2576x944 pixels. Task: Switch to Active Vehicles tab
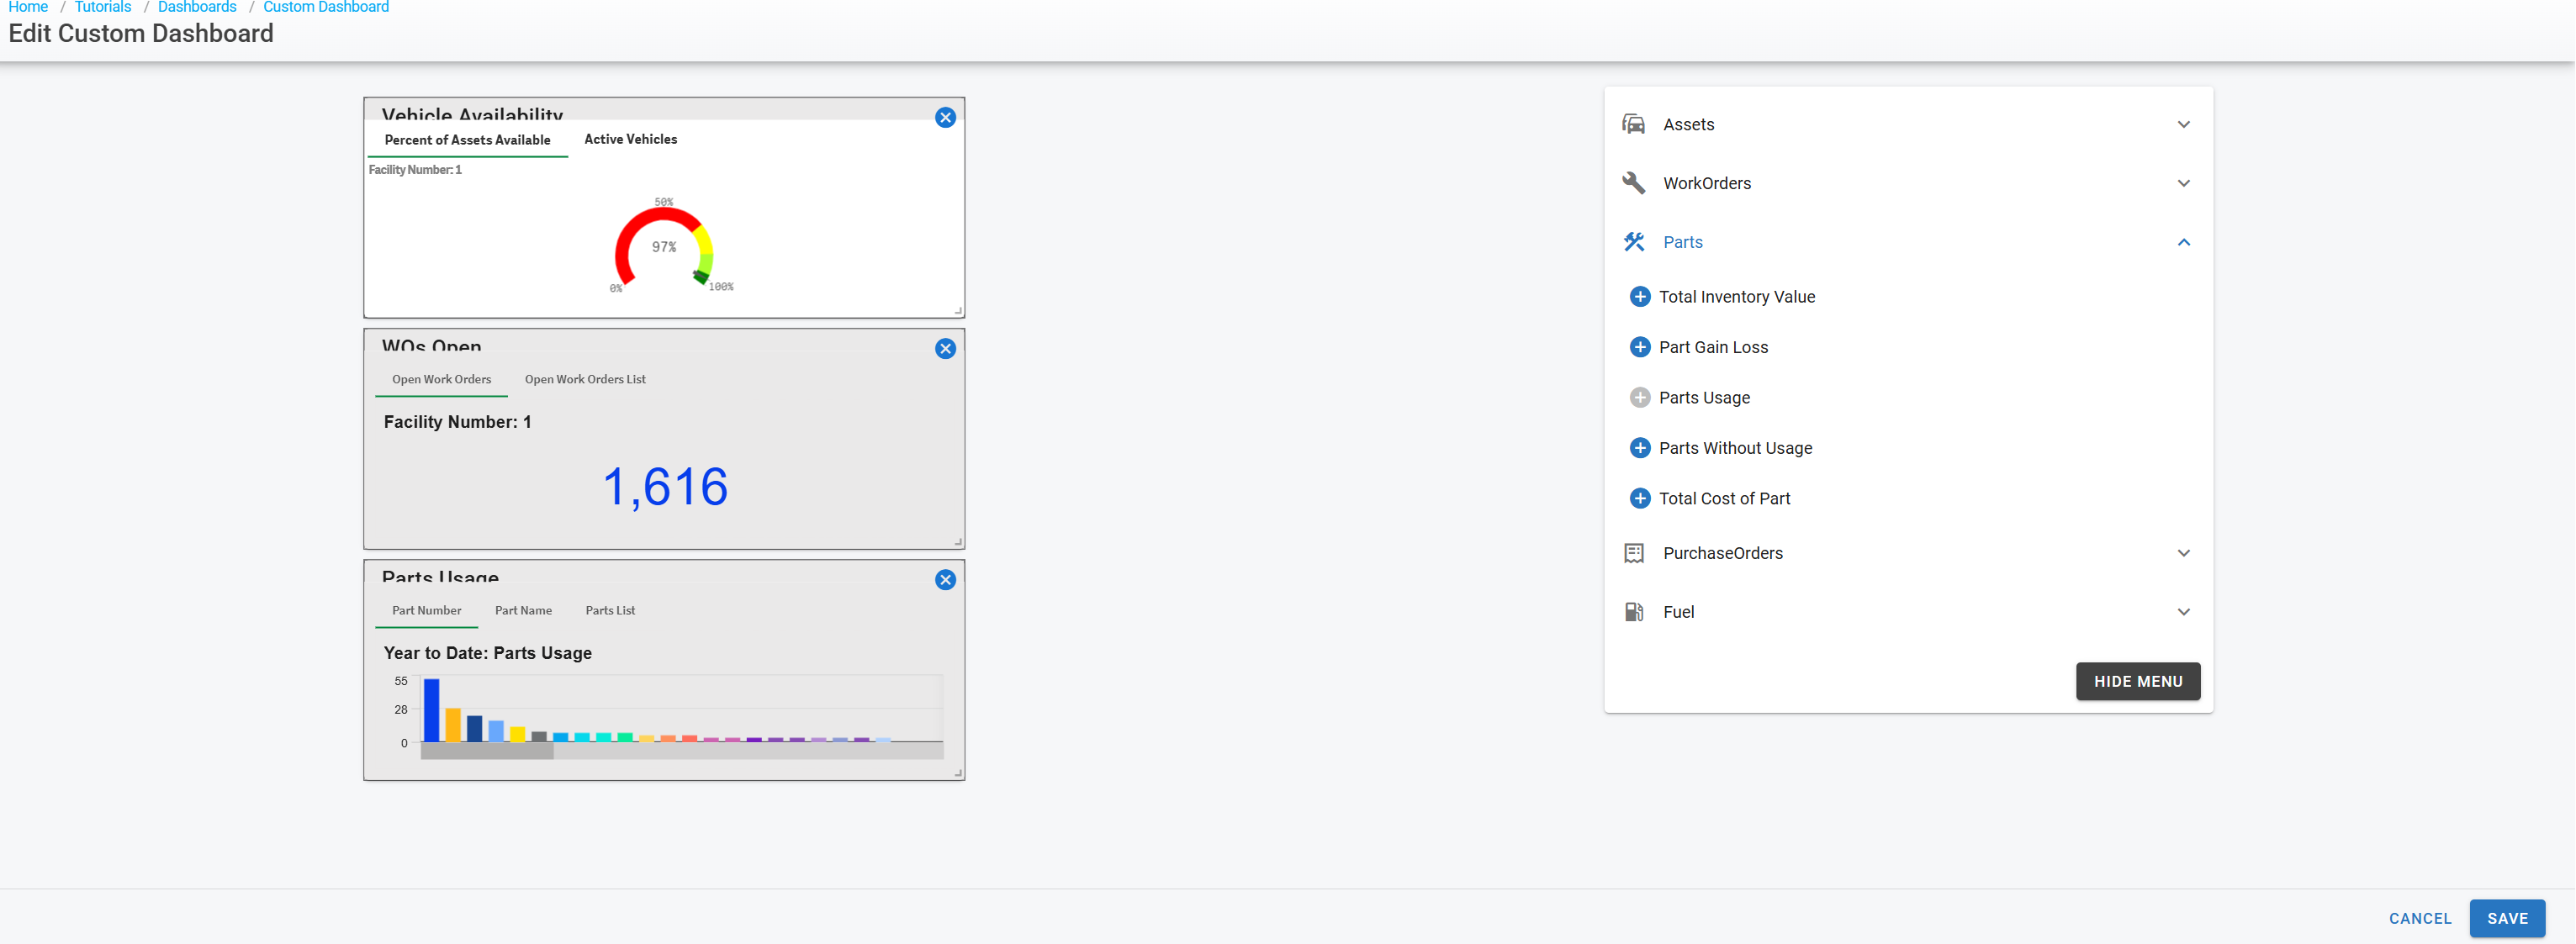(630, 140)
